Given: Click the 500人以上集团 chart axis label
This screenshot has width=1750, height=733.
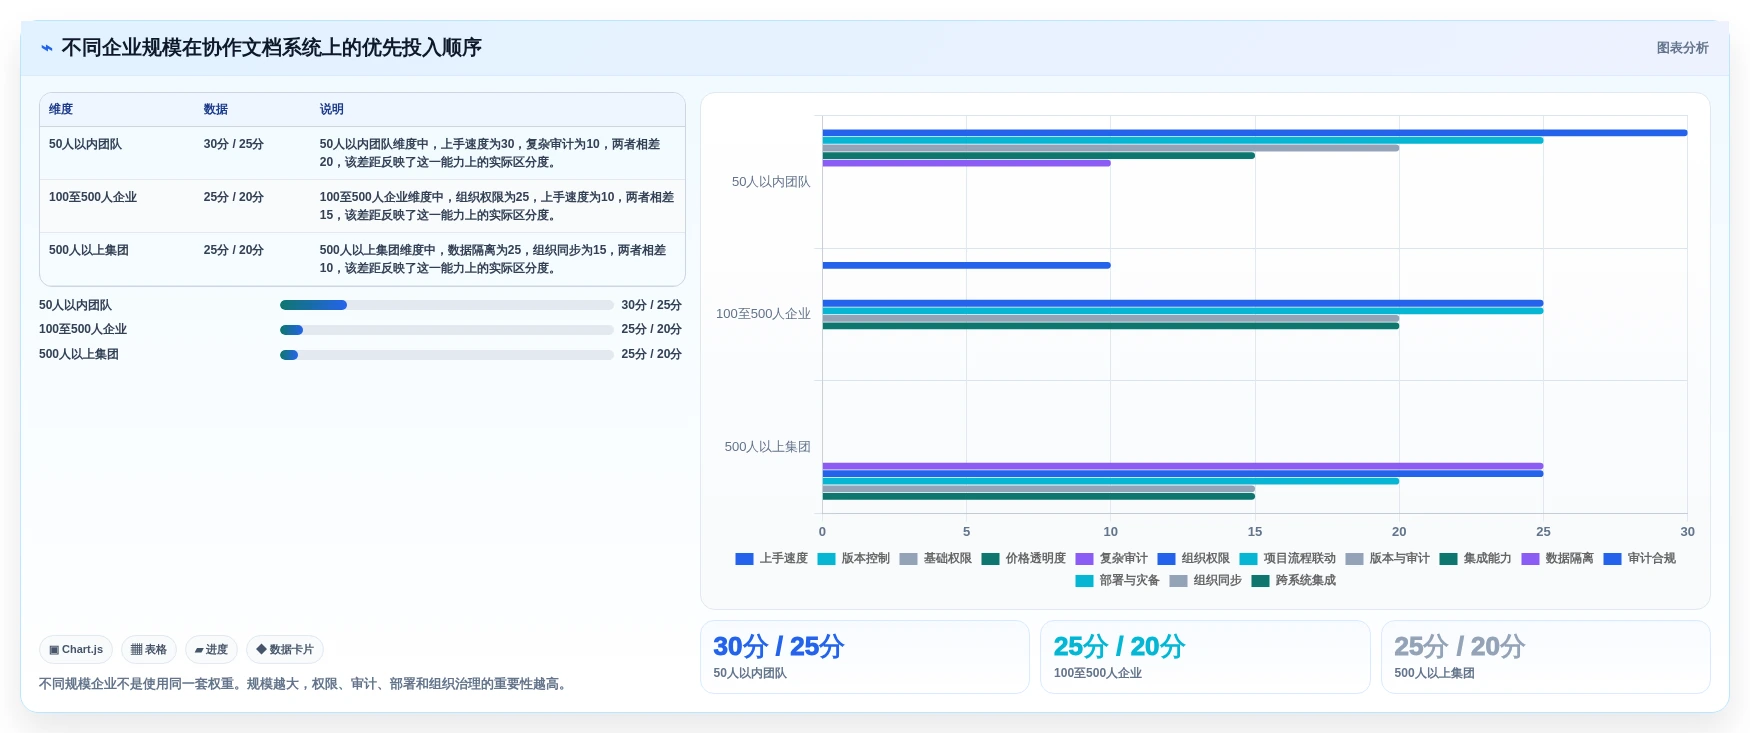Looking at the screenshot, I should [x=767, y=447].
